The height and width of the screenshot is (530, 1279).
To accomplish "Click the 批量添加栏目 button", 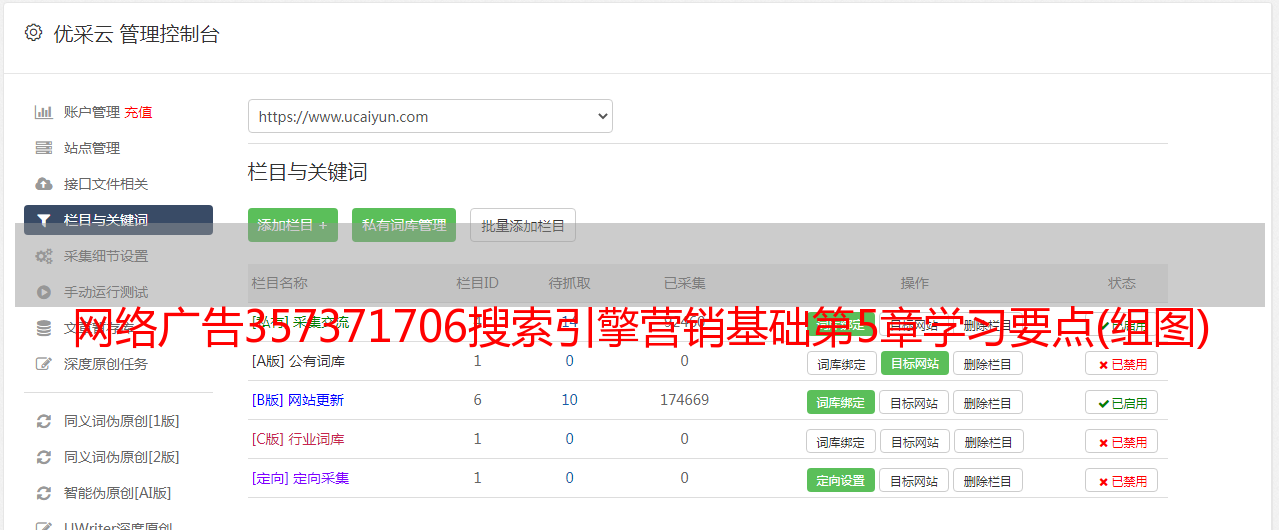I will click(x=523, y=225).
